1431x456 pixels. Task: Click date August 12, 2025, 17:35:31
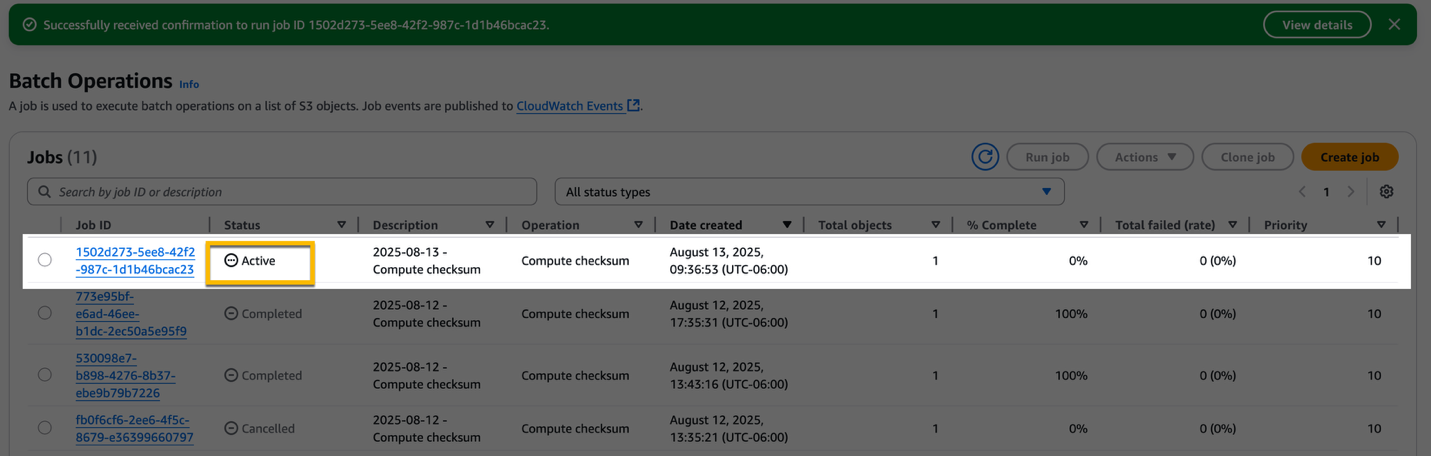[729, 314]
